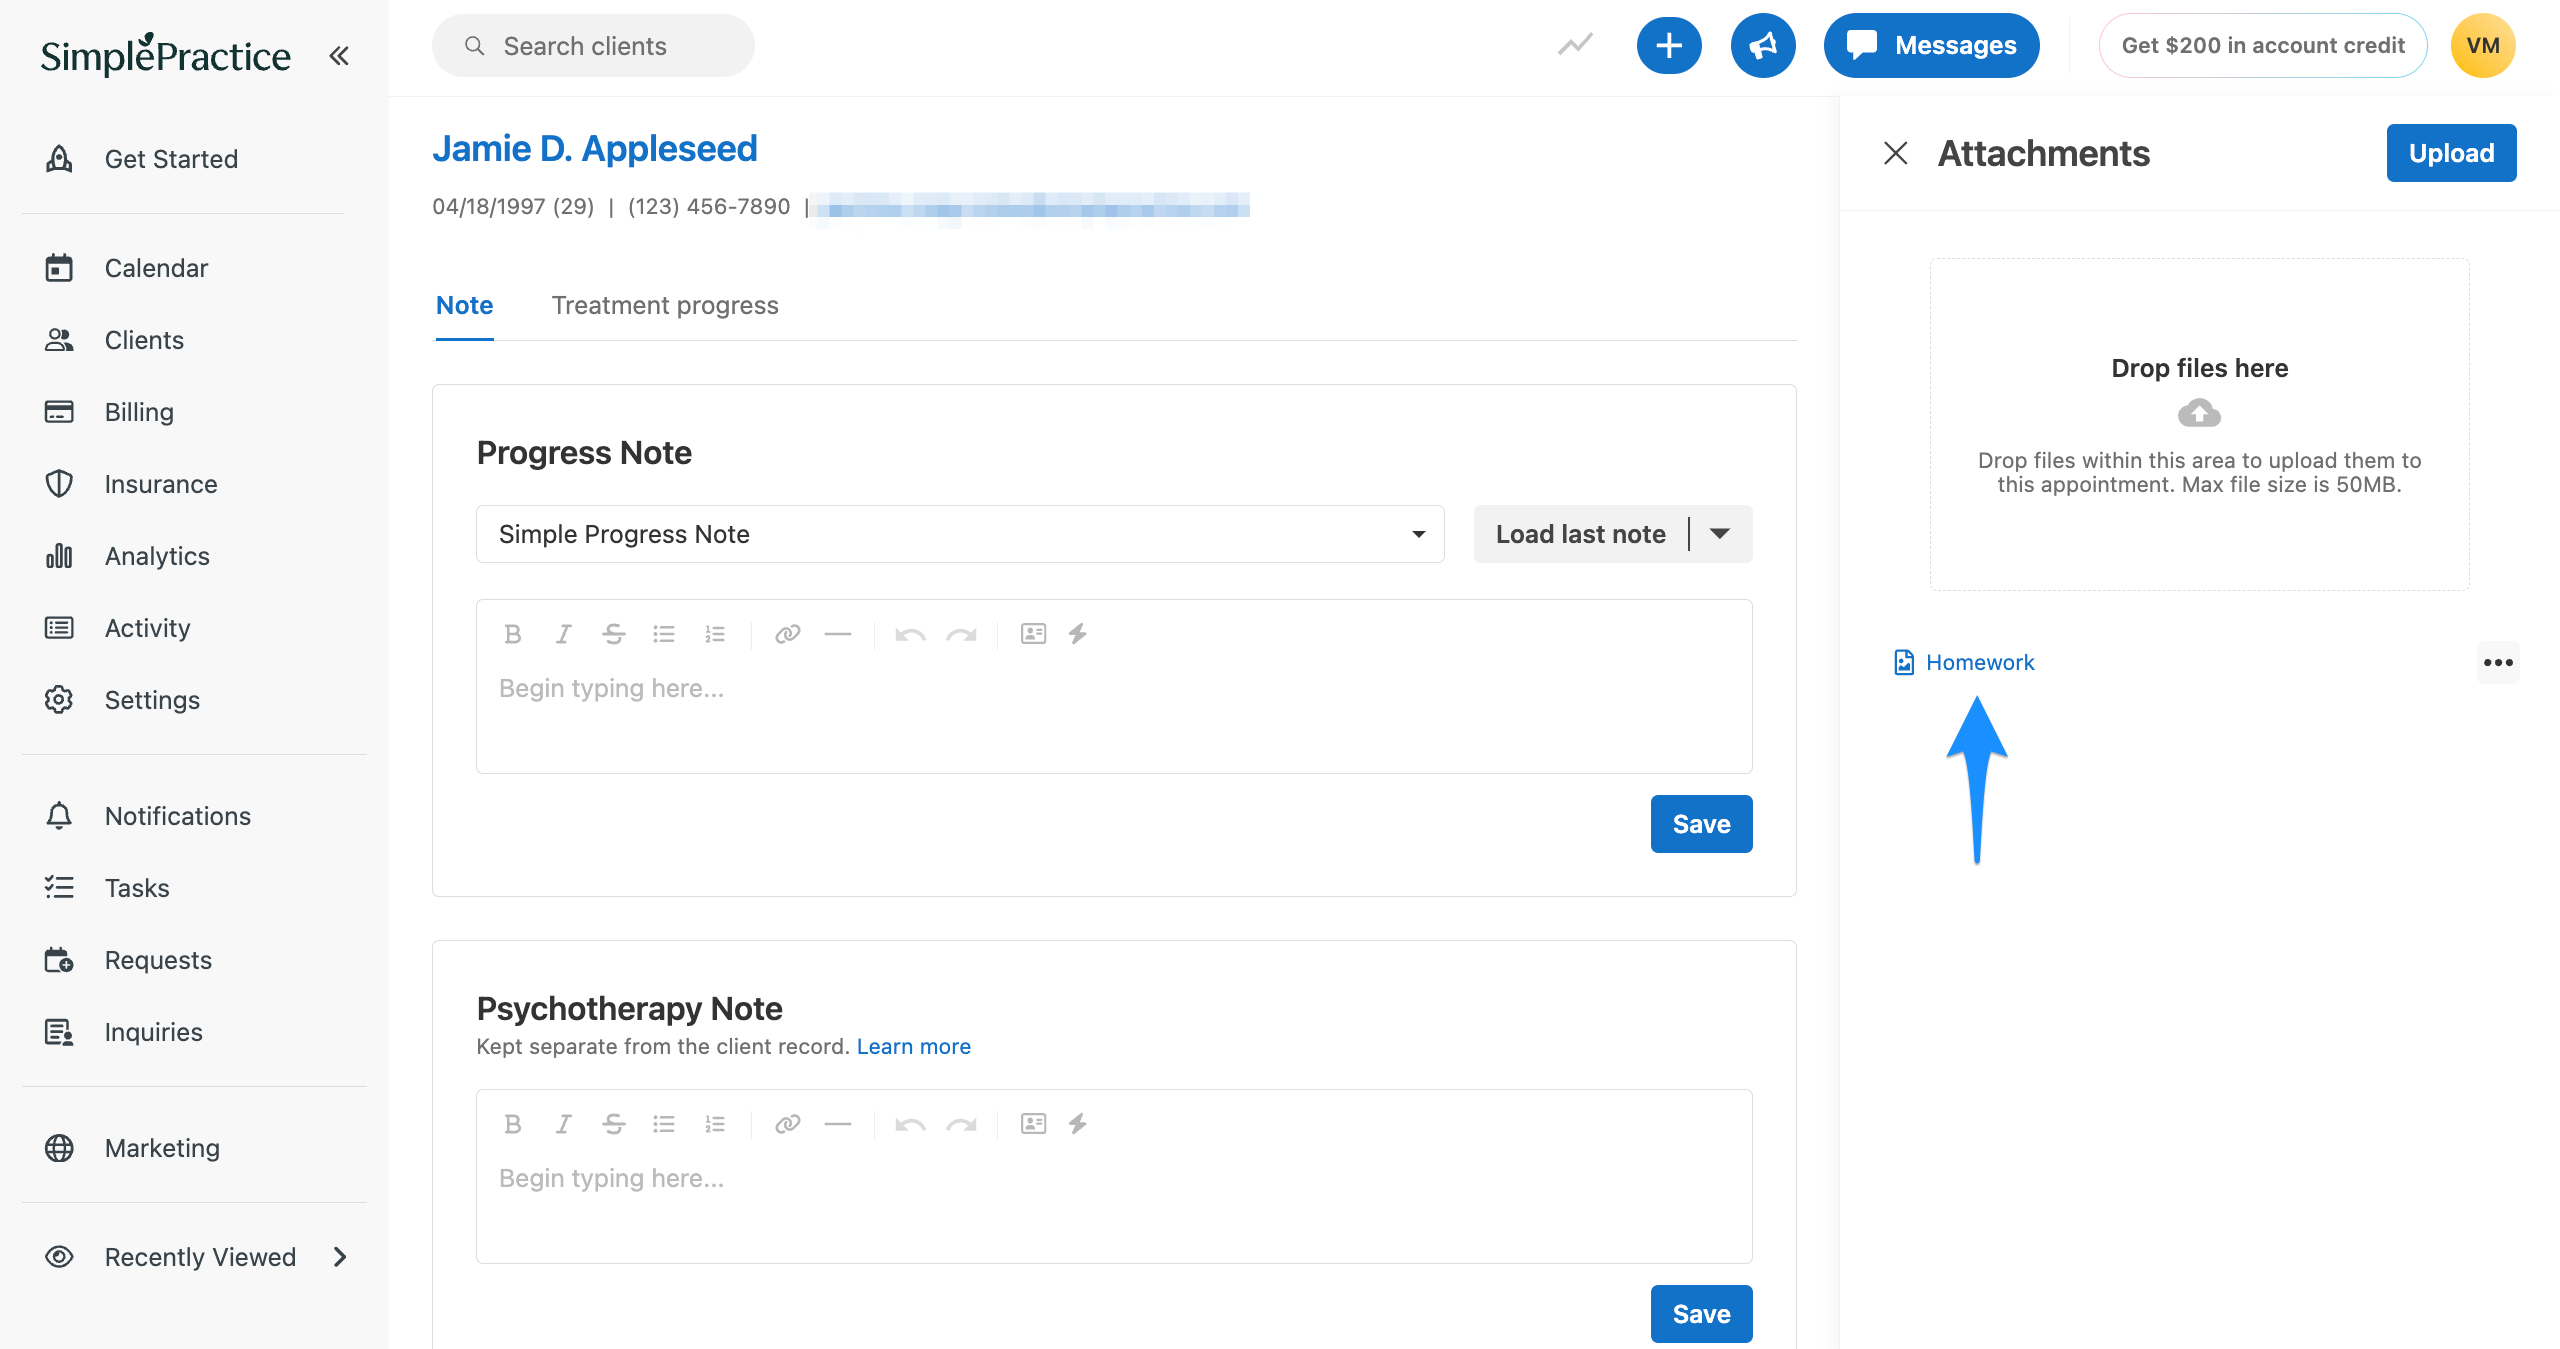The image size is (2560, 1349).
Task: Apply strikethrough in Psychotherapy Note editor
Action: coord(613,1124)
